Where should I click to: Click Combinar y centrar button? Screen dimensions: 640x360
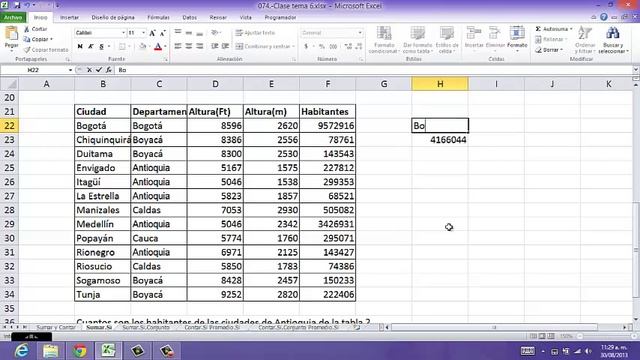coord(265,47)
